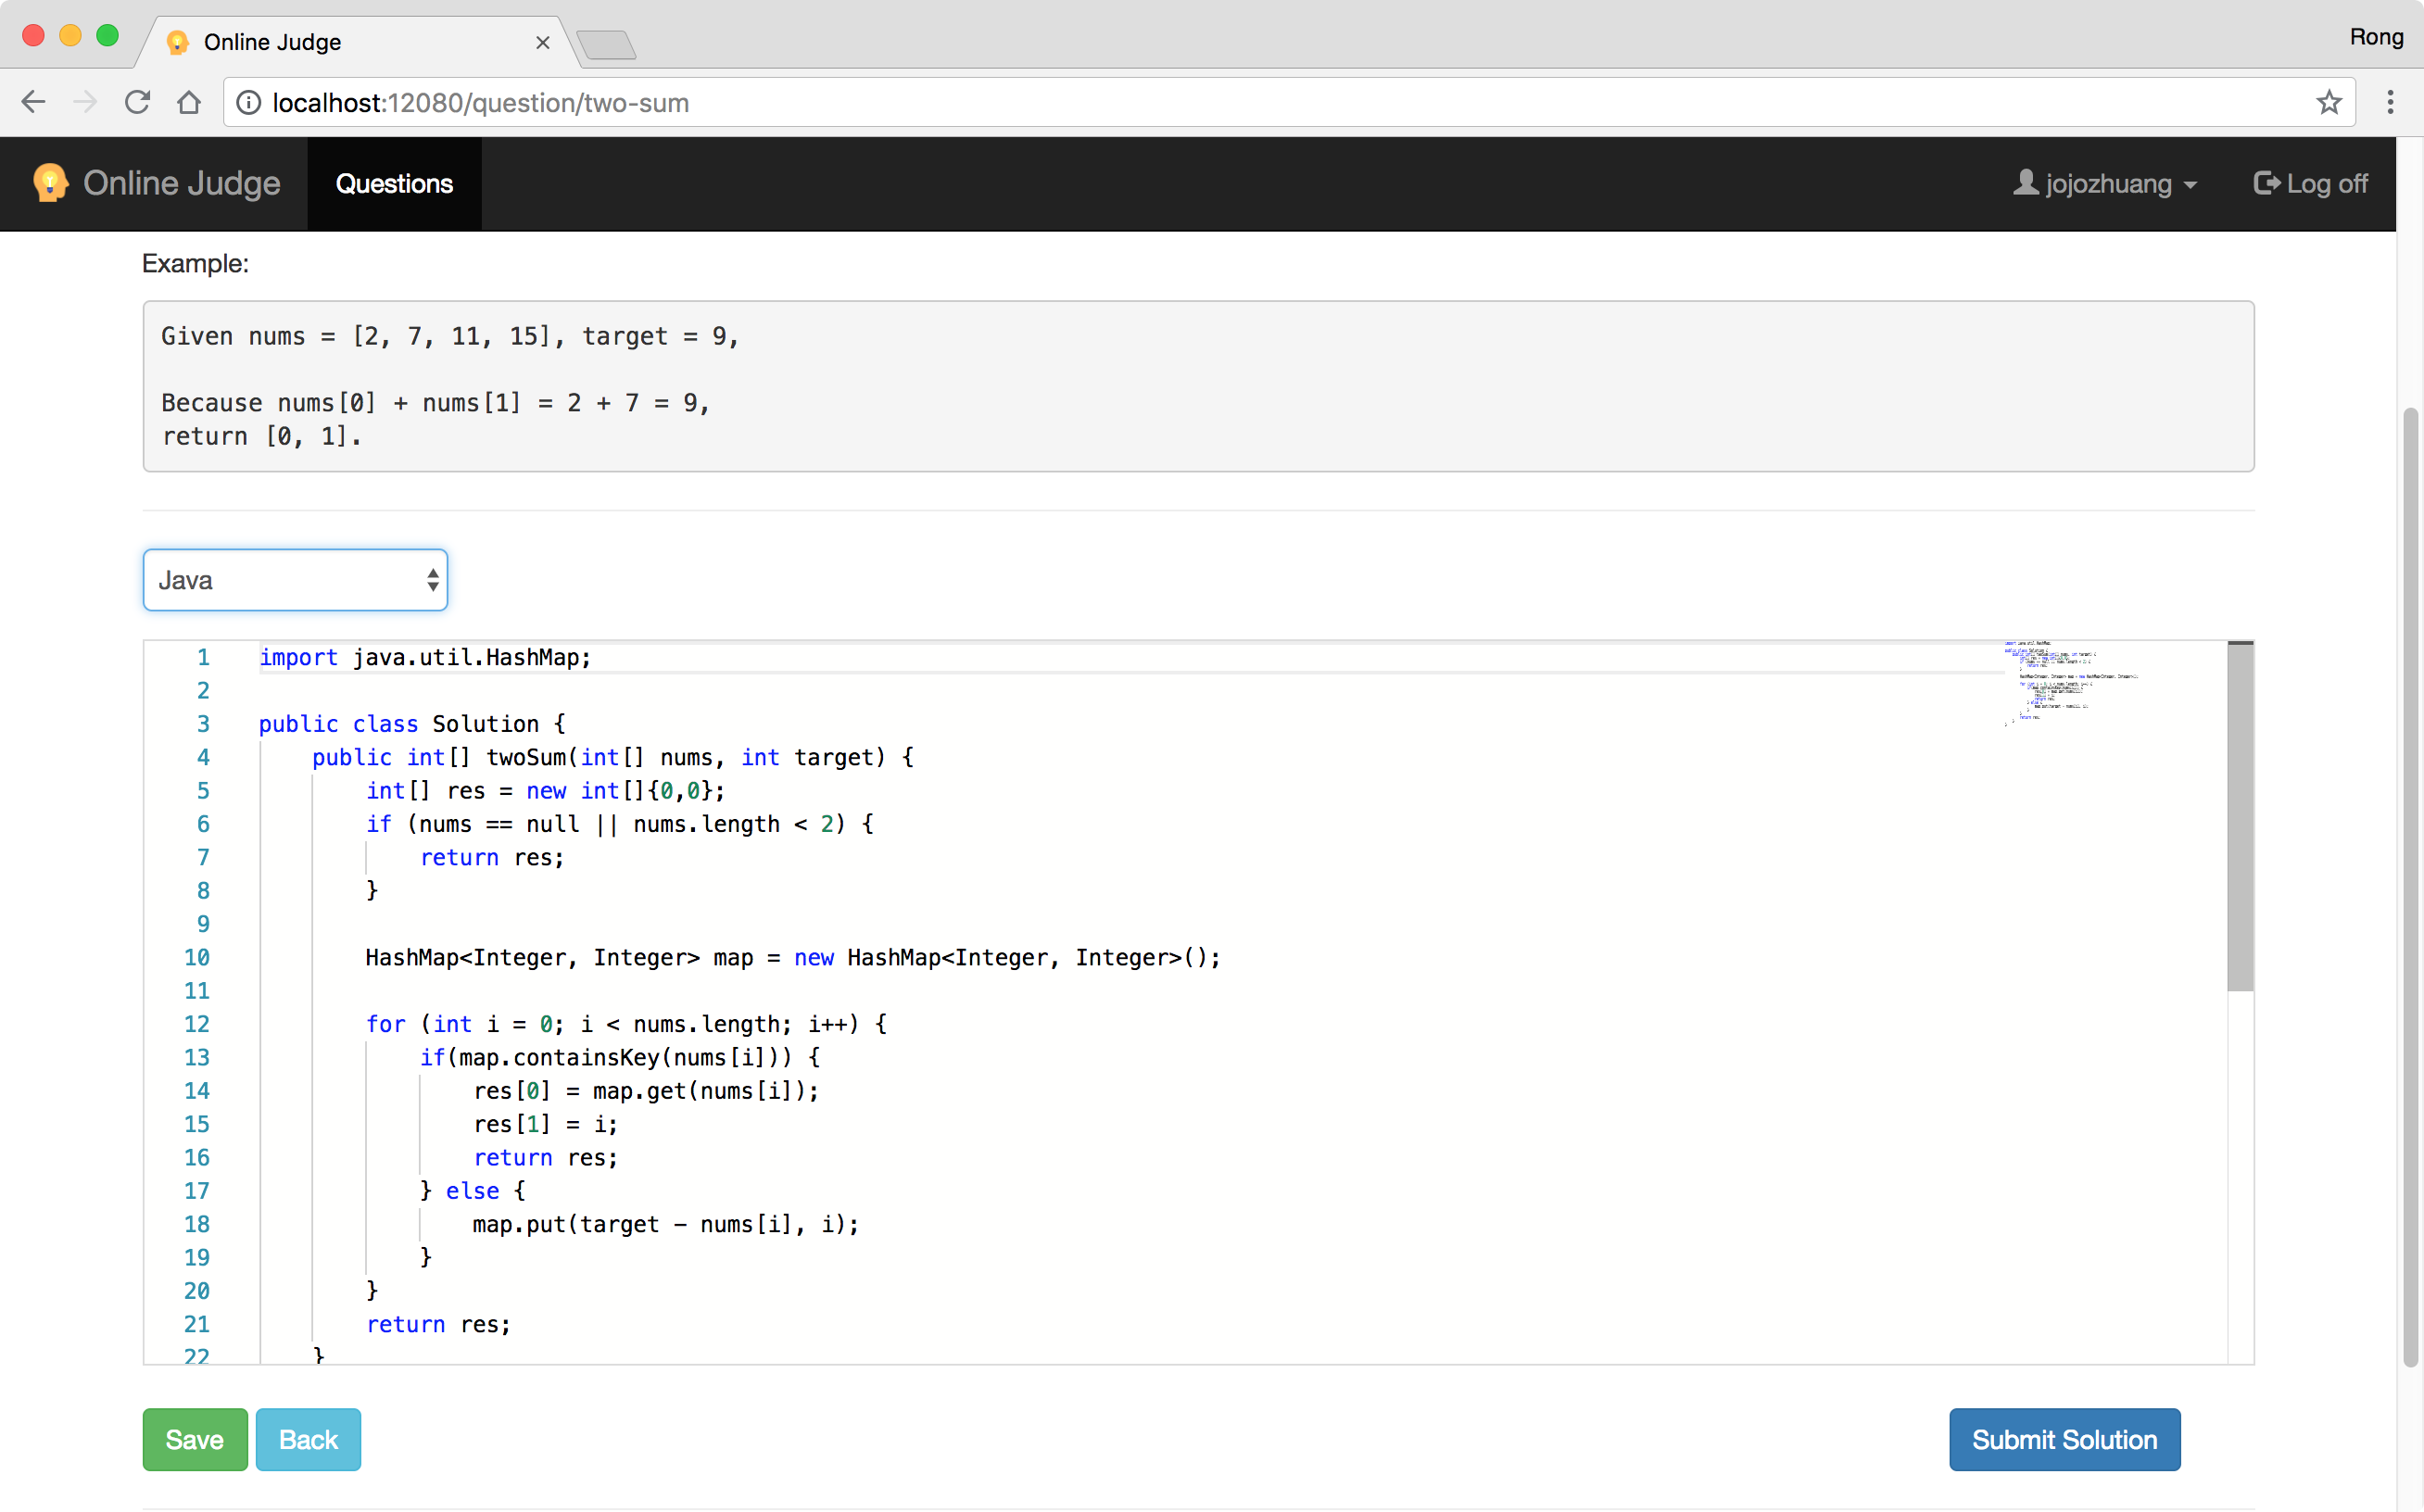Open the Questions nav tab
Image resolution: width=2424 pixels, height=1512 pixels.
pos(394,184)
